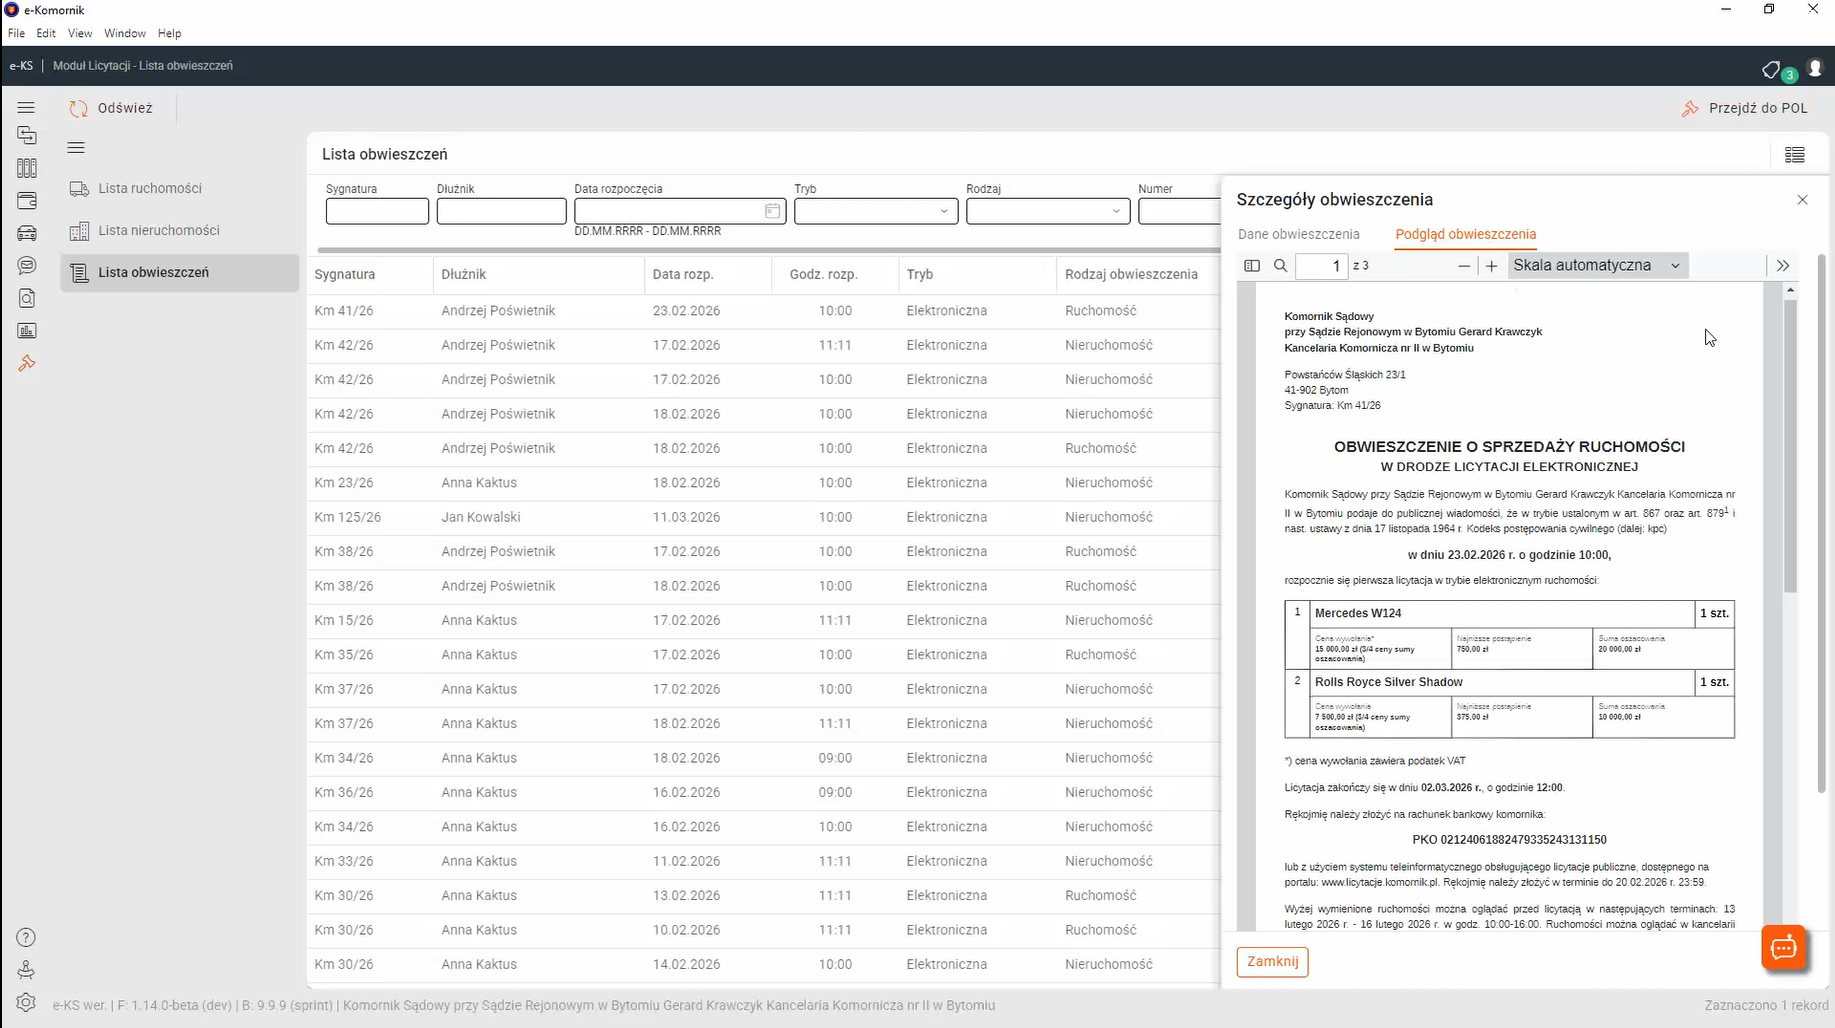This screenshot has height=1028, width=1835.
Task: Open the chat assistant orange button
Action: (1784, 948)
